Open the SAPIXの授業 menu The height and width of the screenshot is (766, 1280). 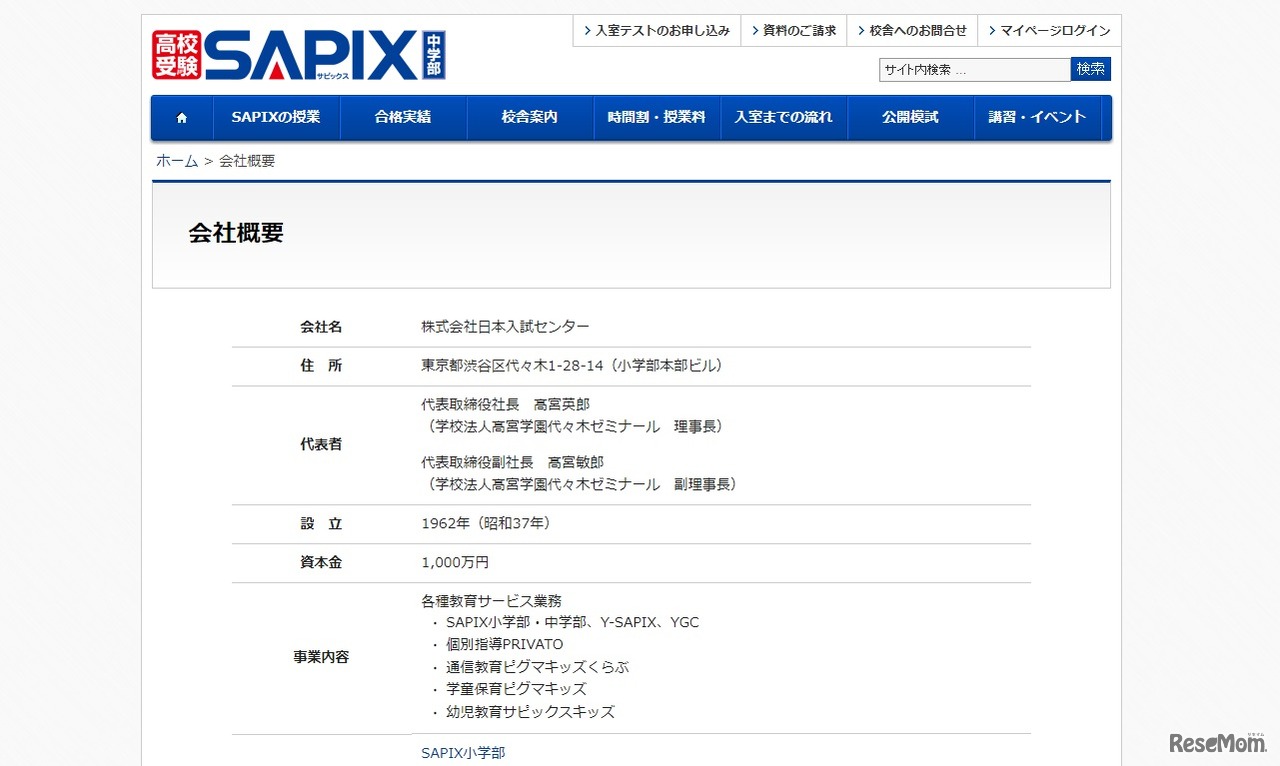click(276, 117)
